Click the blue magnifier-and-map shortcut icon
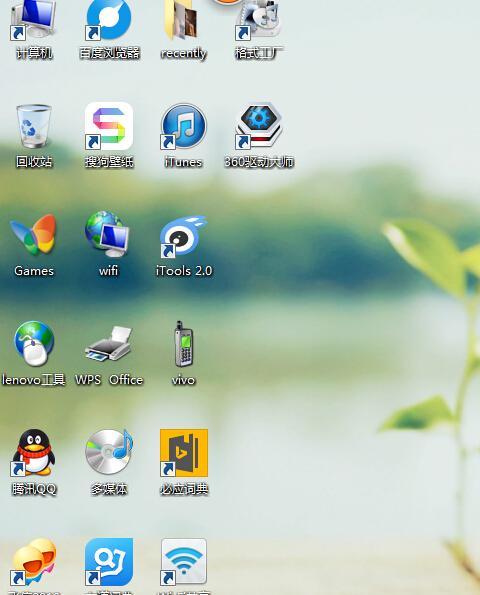 (109, 562)
